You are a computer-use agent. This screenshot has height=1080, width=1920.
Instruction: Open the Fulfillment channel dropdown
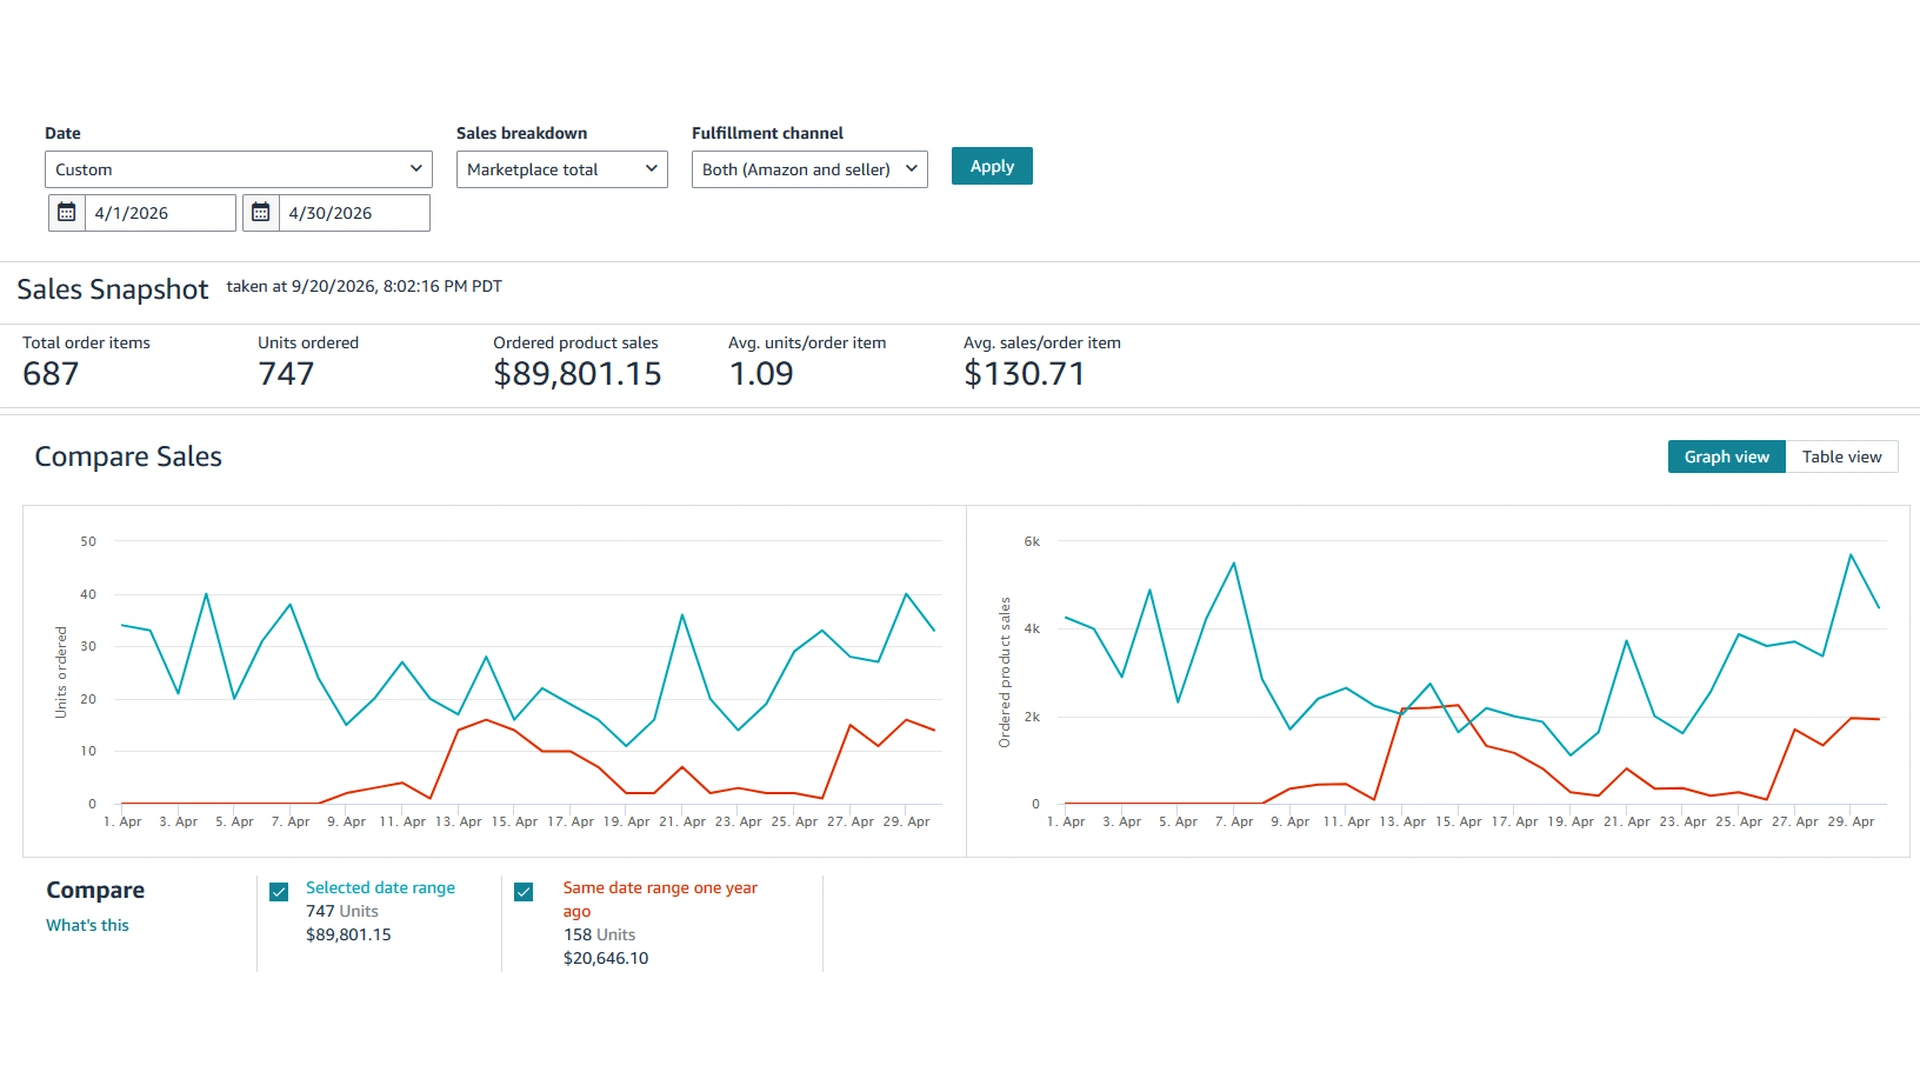coord(809,169)
